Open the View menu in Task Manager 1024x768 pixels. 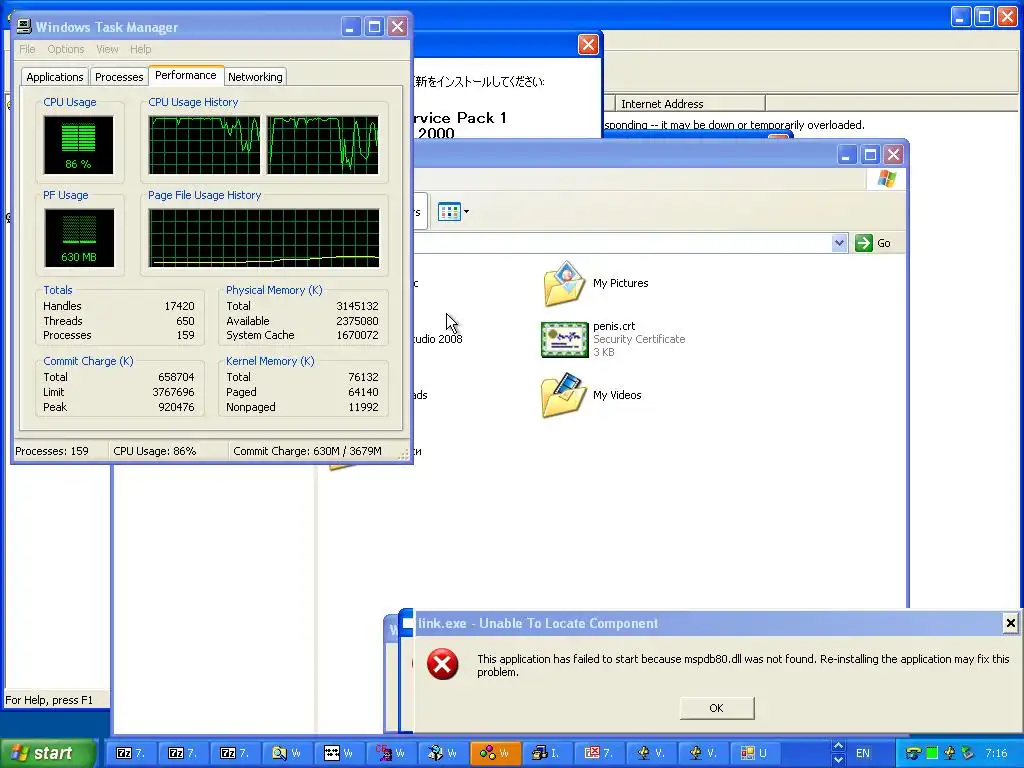[107, 49]
